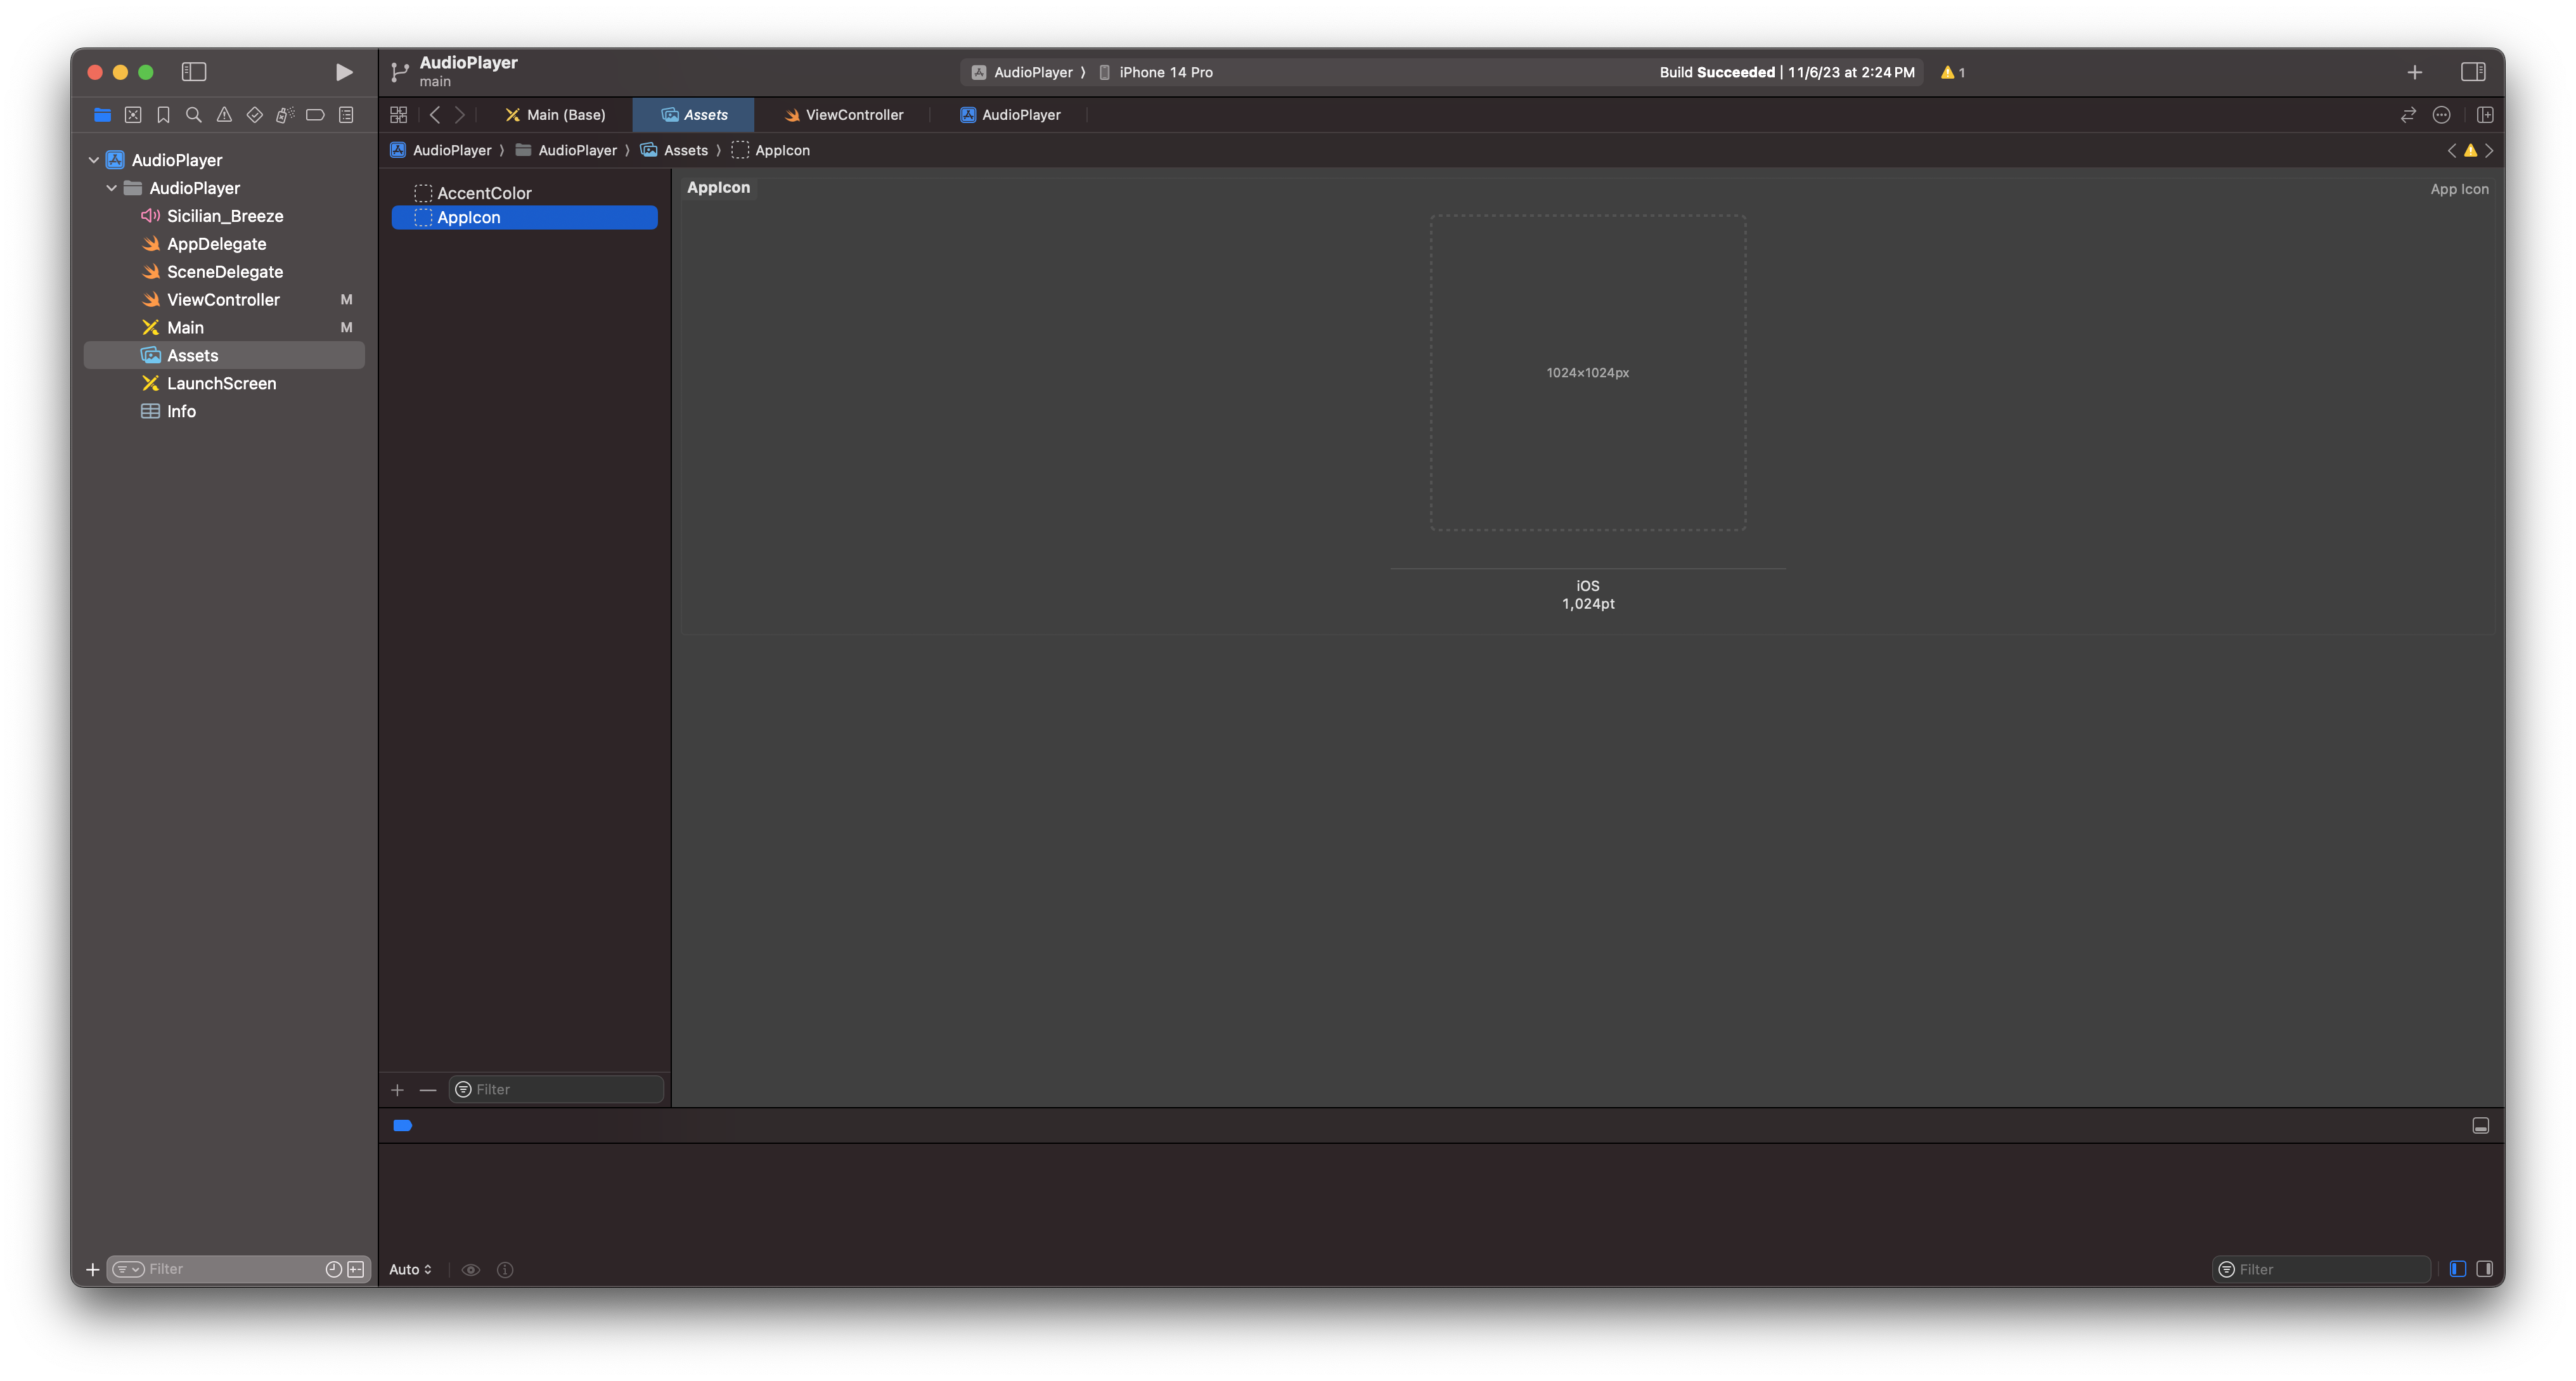Collapse the AudioPlayer project root

[x=94, y=160]
